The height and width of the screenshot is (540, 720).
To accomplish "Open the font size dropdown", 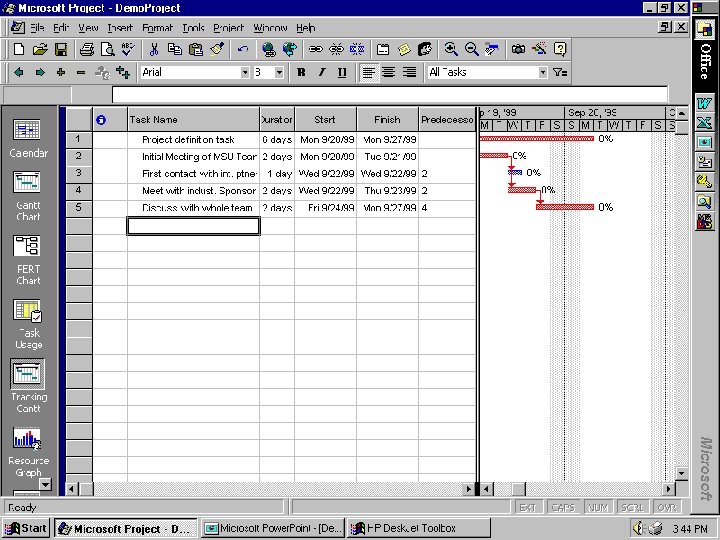I will pyautogui.click(x=279, y=72).
